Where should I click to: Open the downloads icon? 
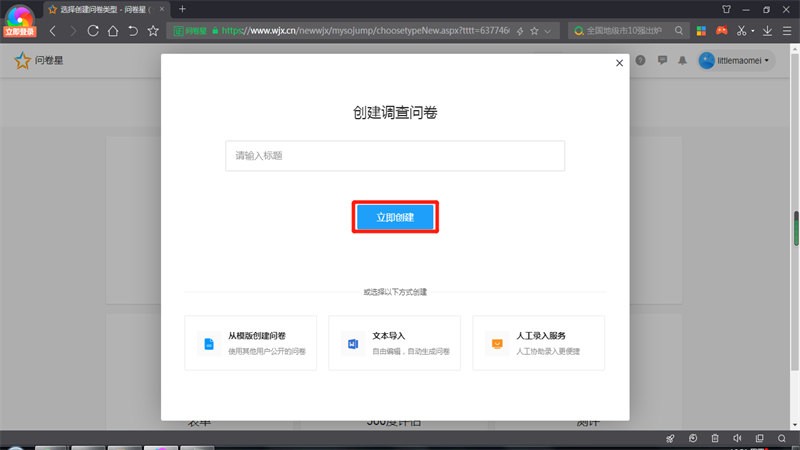coord(767,31)
